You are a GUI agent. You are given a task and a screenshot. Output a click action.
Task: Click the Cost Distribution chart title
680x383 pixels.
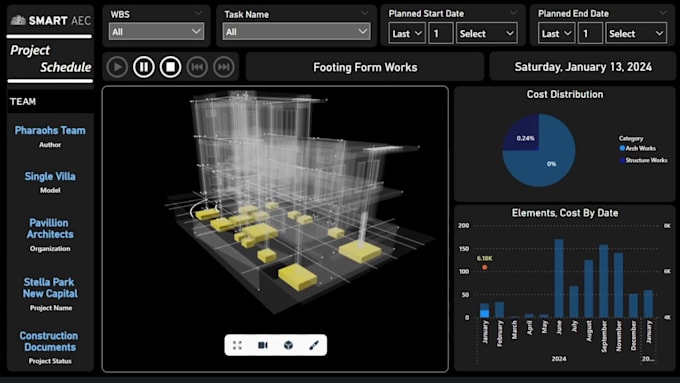(x=565, y=94)
